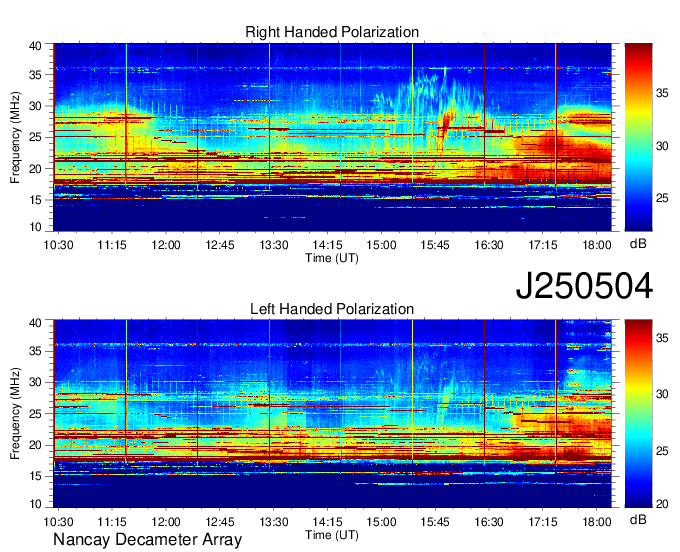Click "Time (UT)" label under Left Handed plot
680x552 pixels.
click(x=332, y=535)
